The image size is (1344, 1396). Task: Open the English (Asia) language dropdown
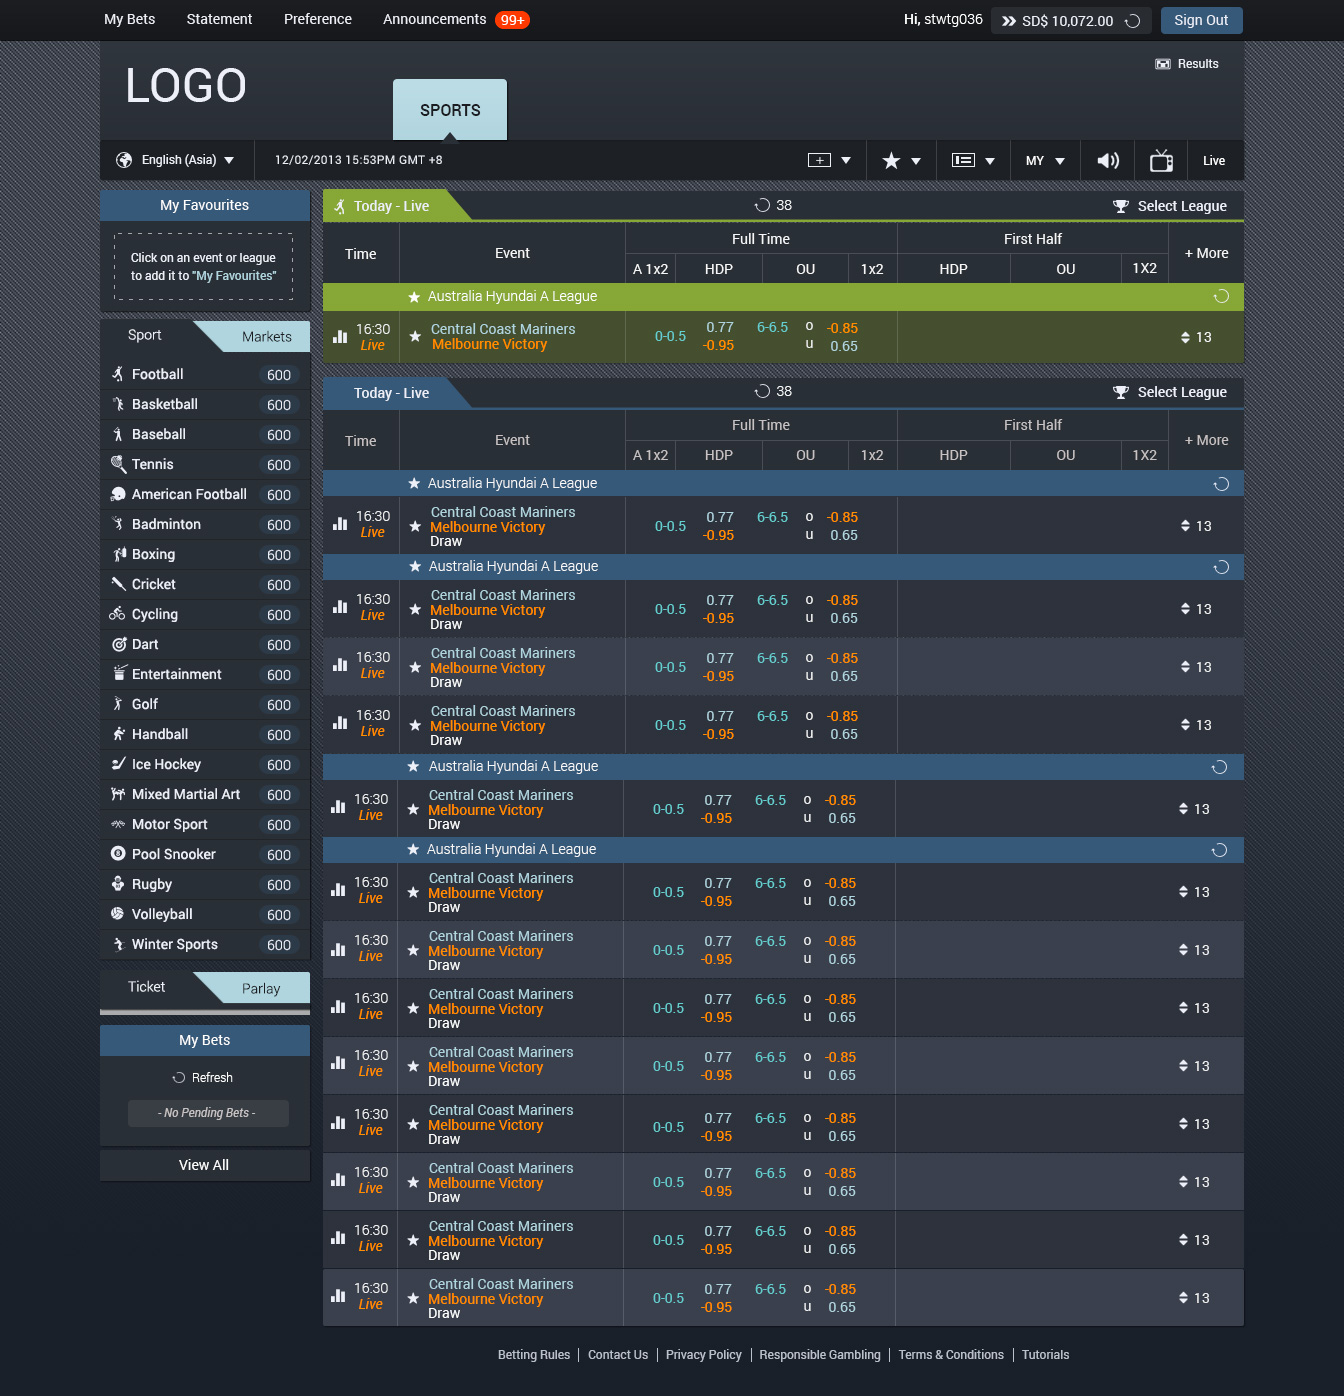pos(176,160)
